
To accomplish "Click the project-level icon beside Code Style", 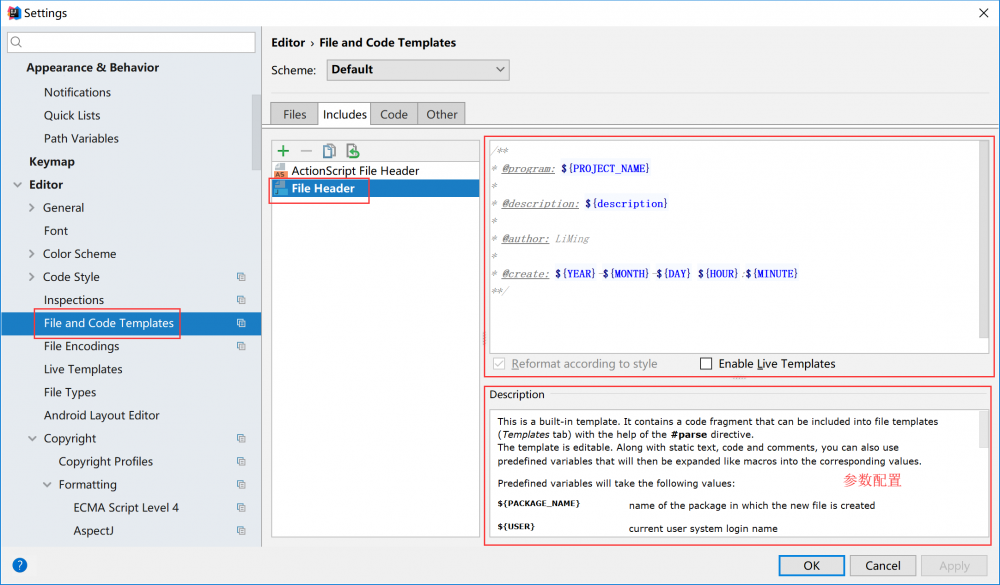I will coord(241,277).
